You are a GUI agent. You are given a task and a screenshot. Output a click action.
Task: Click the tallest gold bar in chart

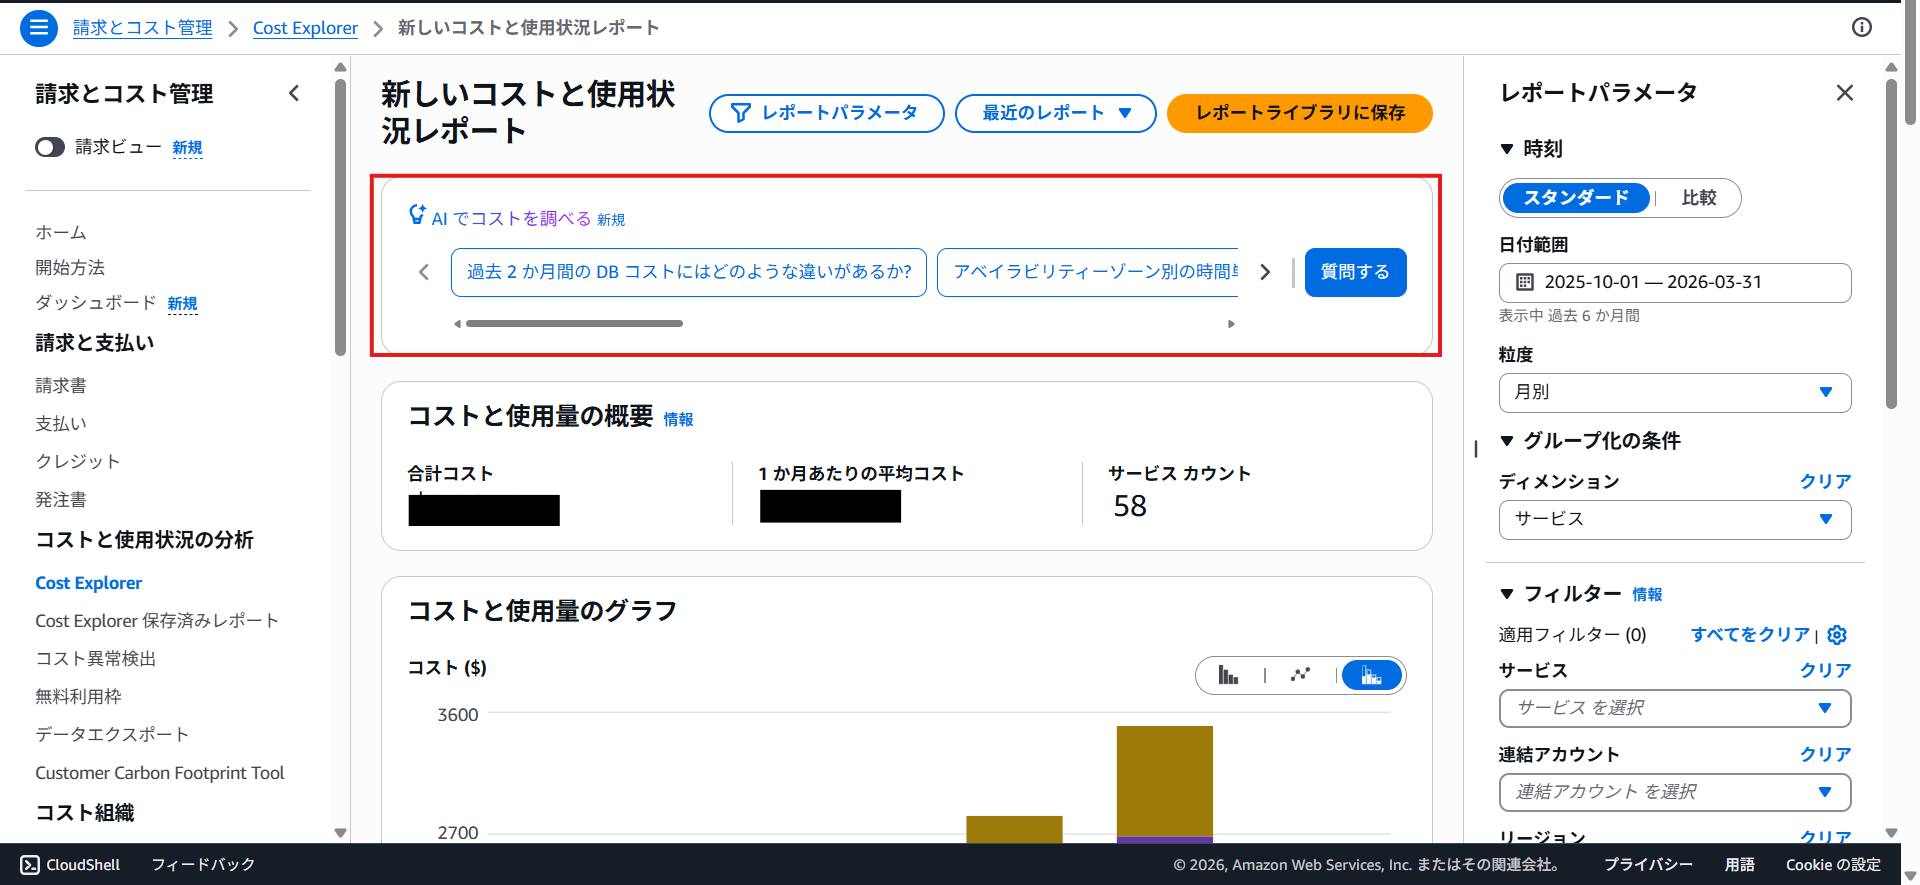pos(1165,780)
